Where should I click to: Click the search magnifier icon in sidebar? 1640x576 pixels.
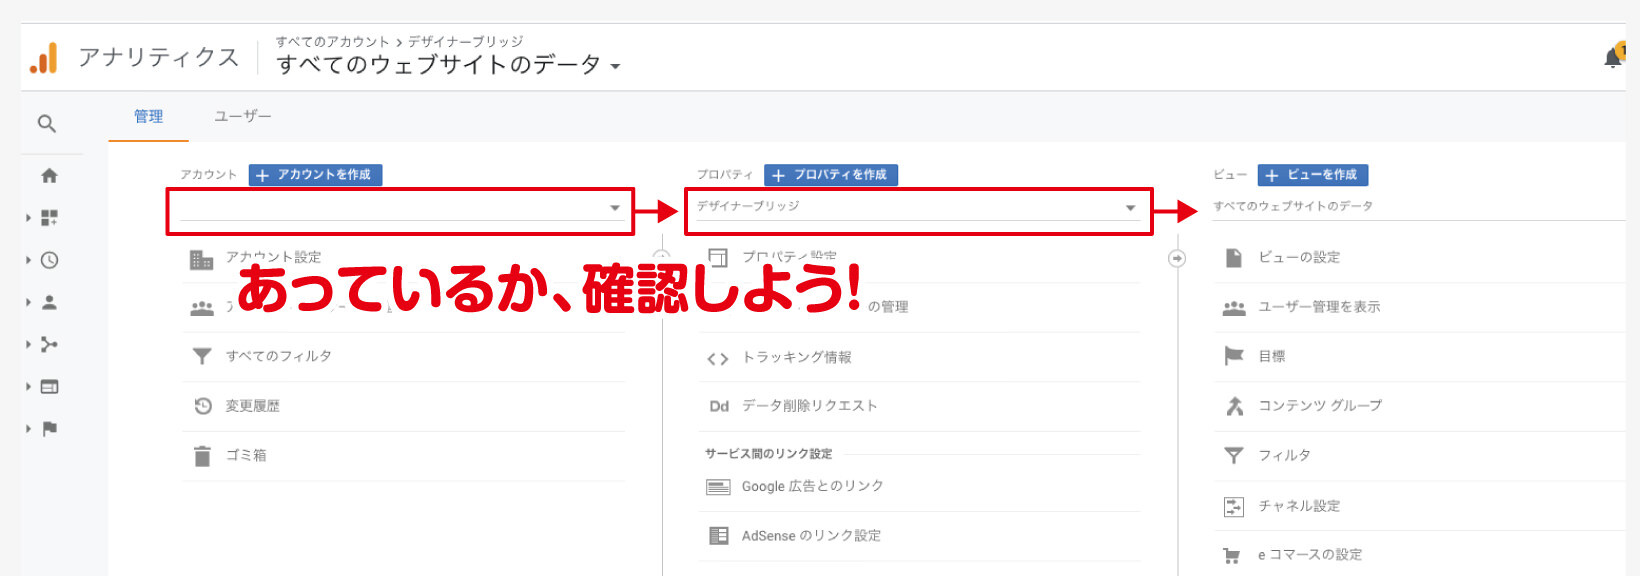point(47,124)
